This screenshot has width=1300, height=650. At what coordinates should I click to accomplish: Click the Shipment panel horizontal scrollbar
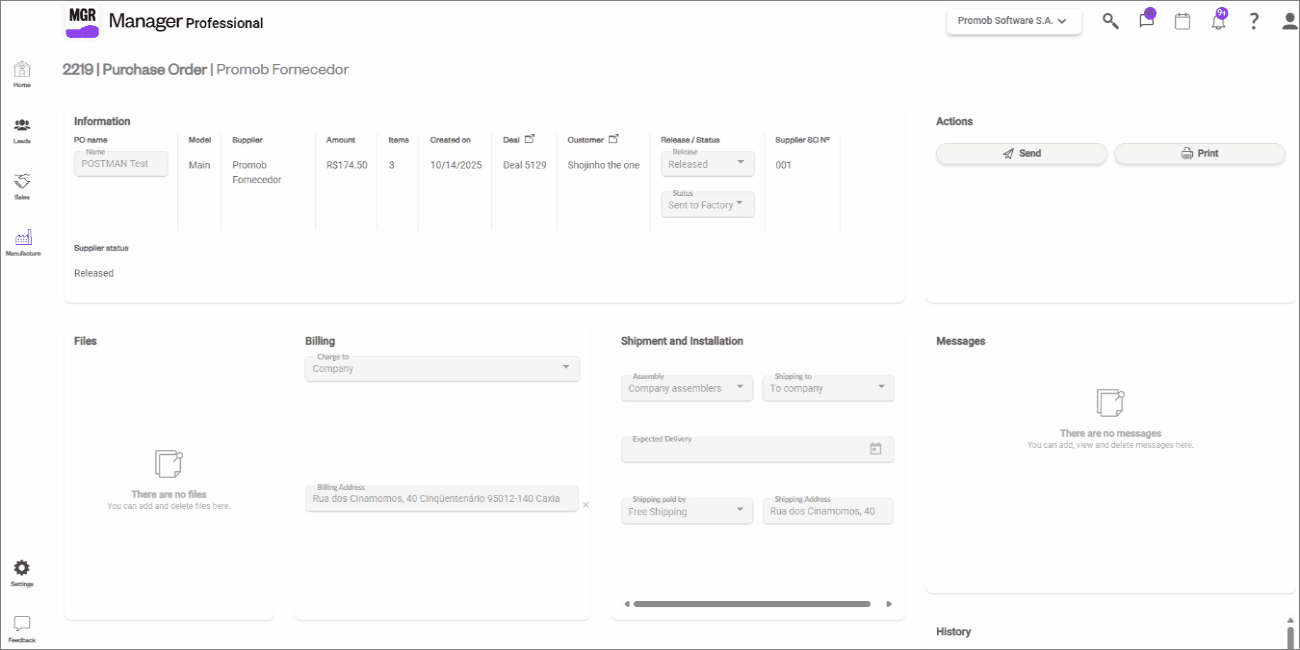click(751, 604)
